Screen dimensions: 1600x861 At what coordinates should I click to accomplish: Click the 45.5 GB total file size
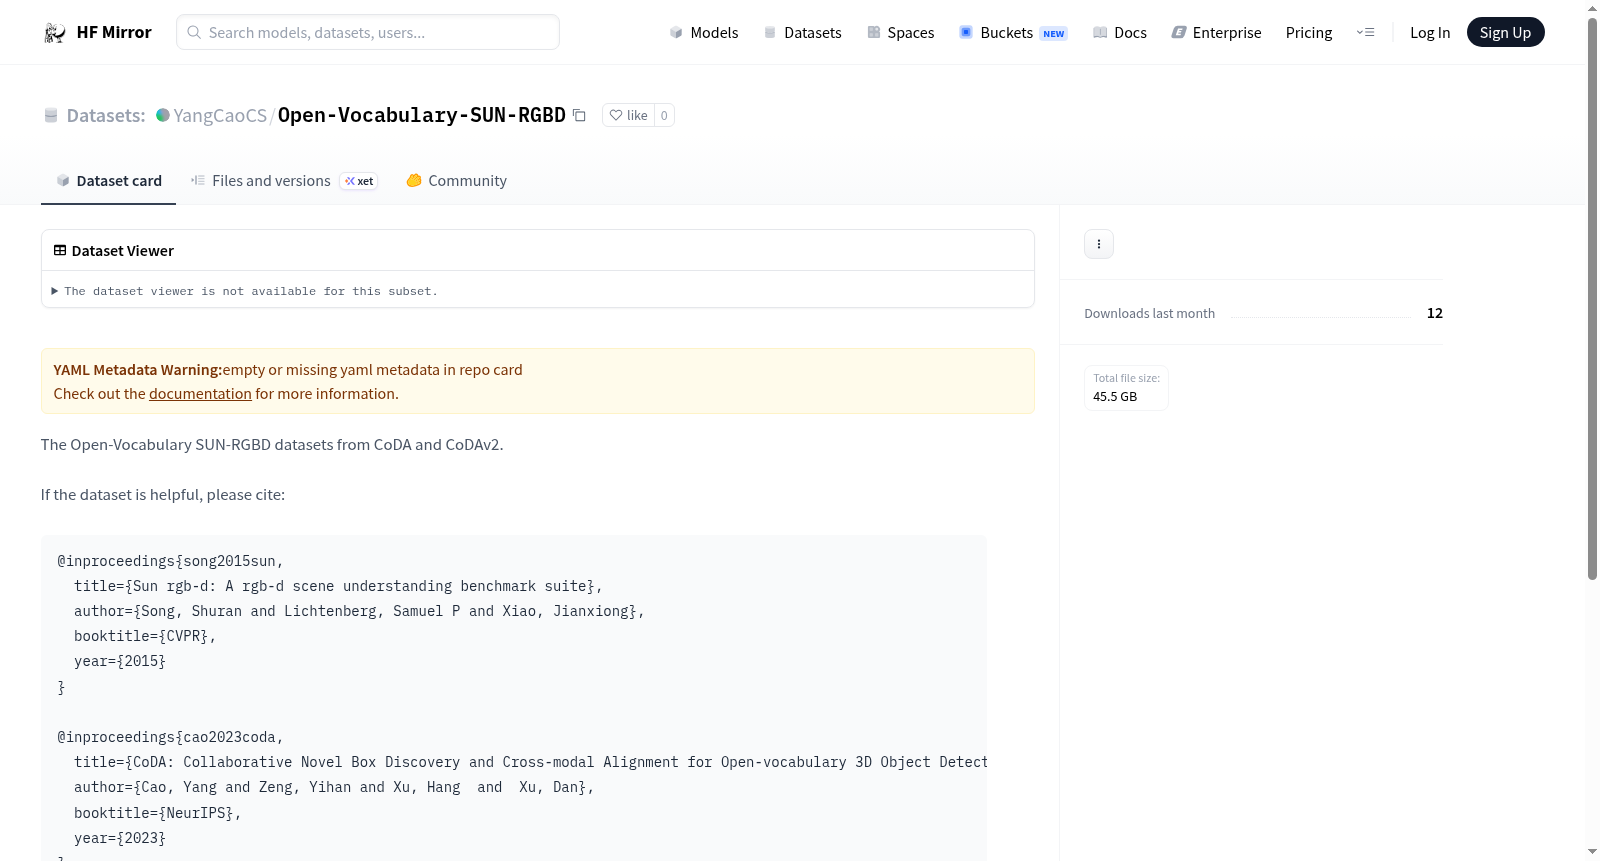(x=1115, y=397)
